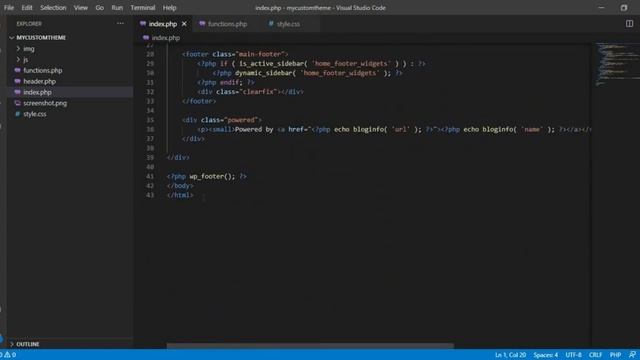Open errors and warnings status indicator

click(x=8, y=355)
